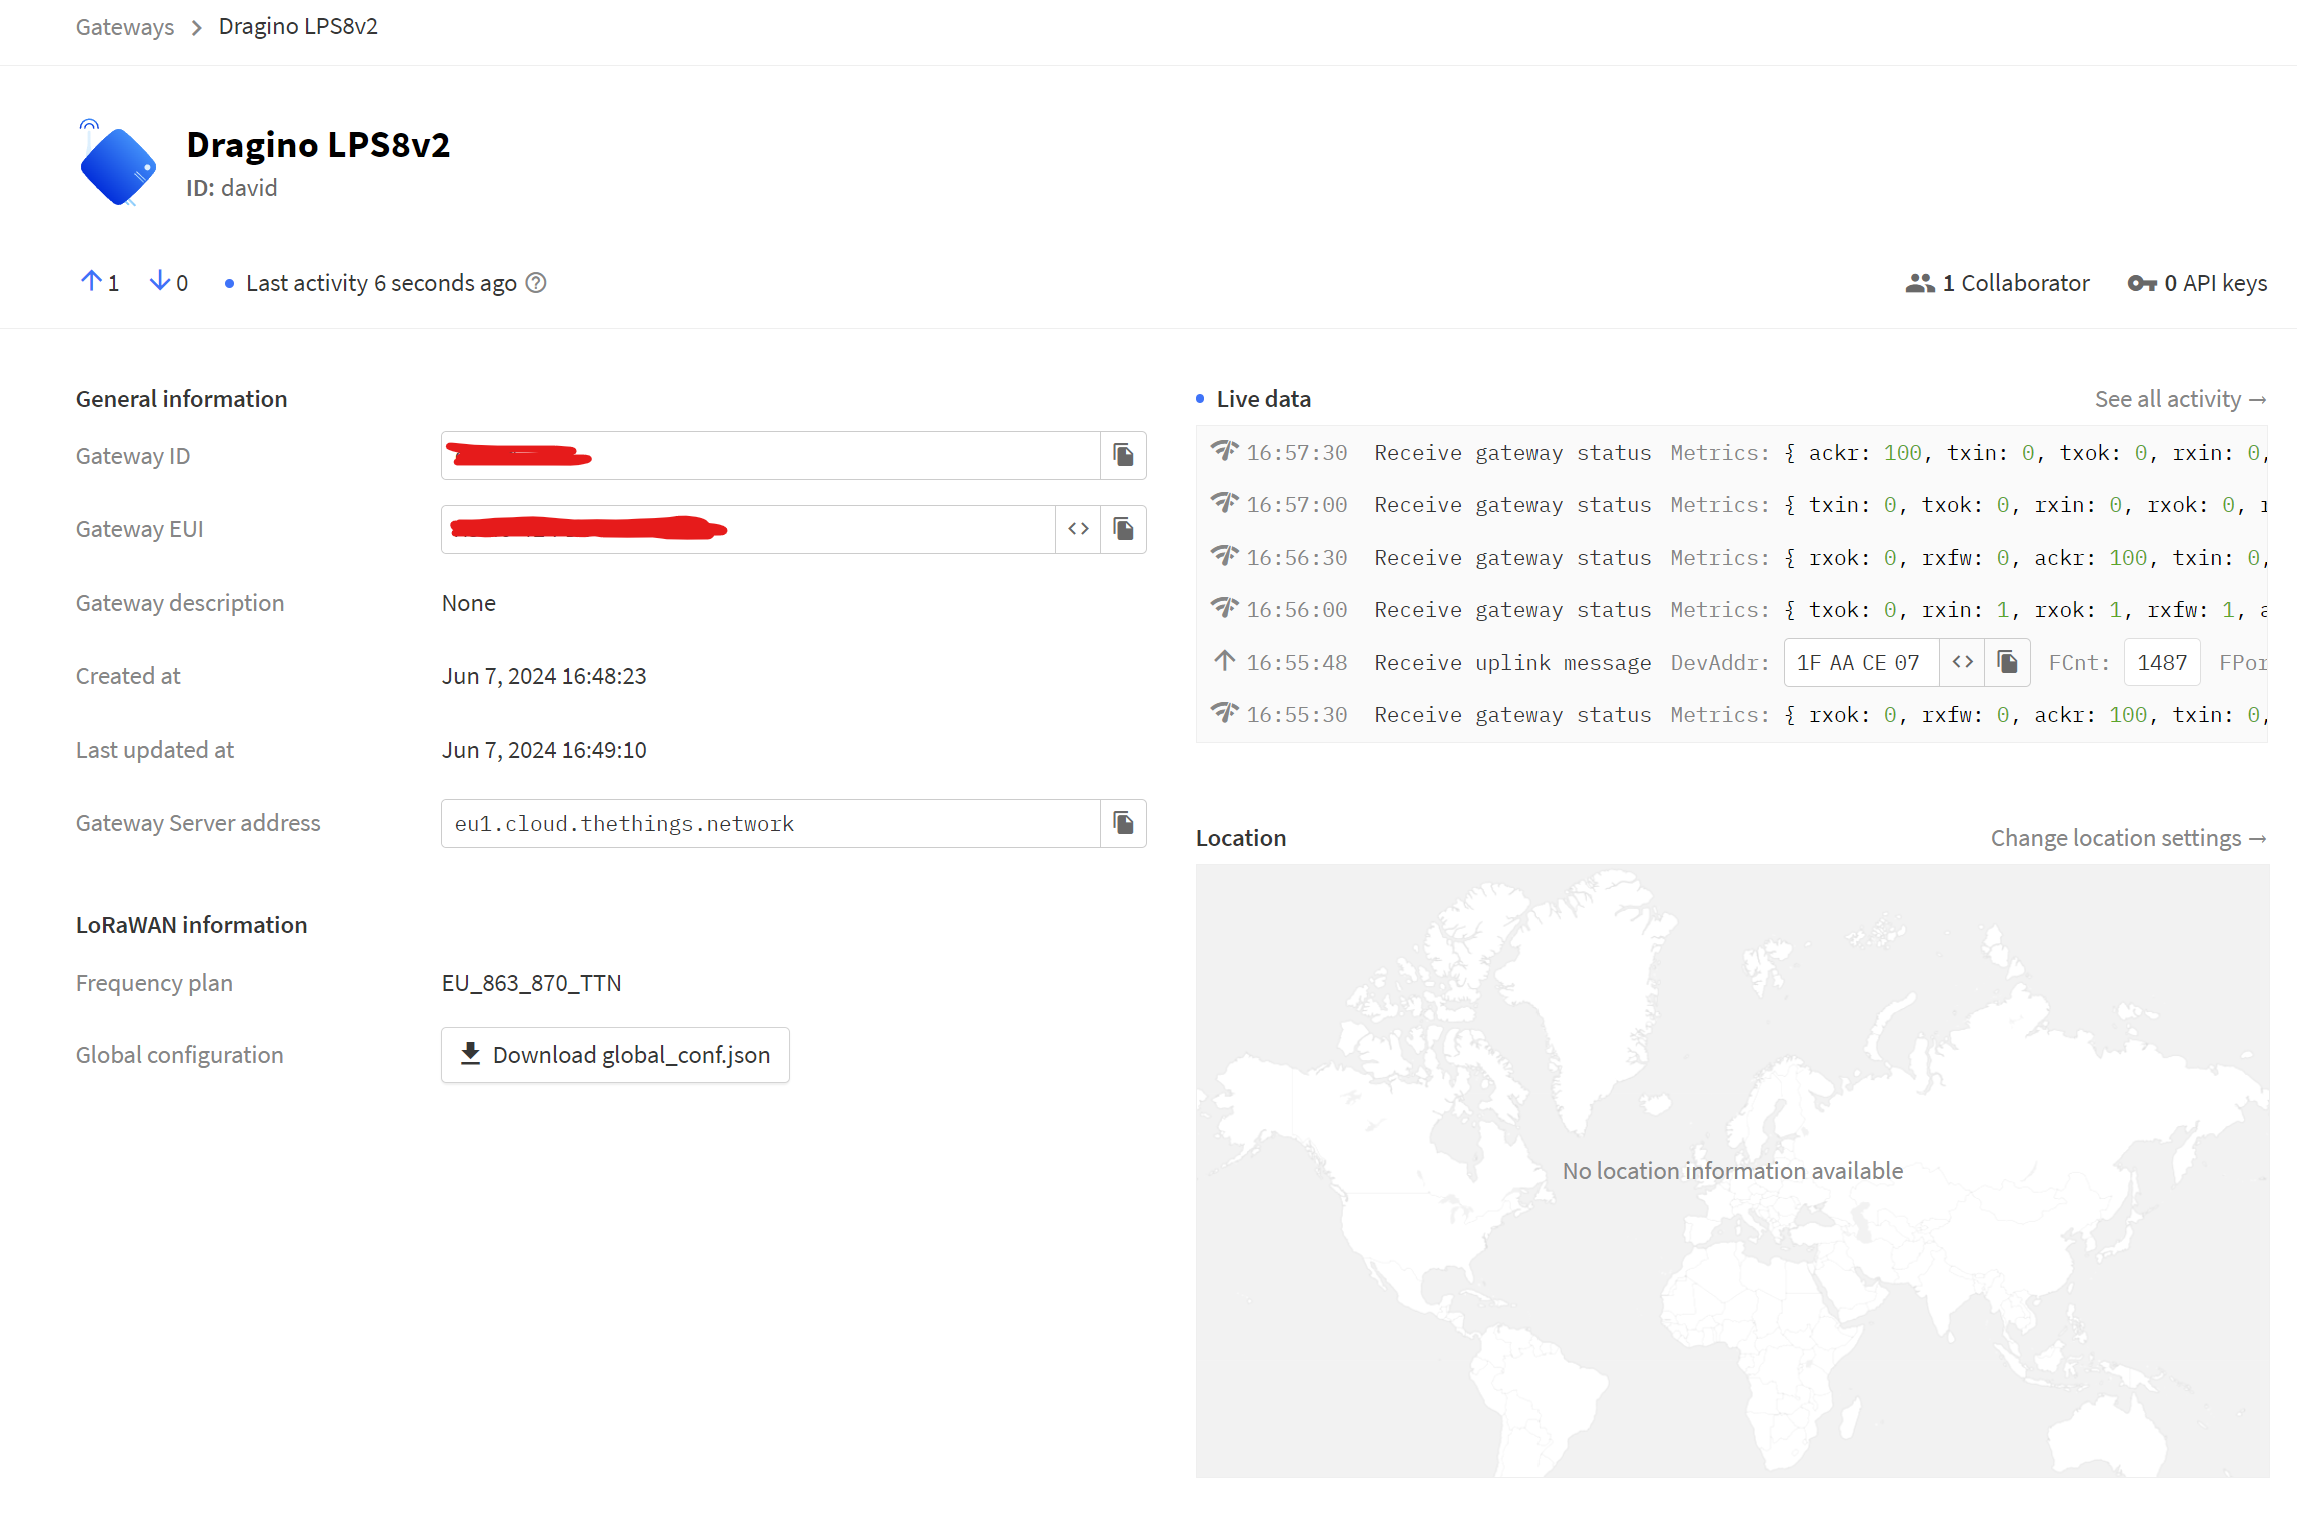The image size is (2297, 1524).
Task: Open the 1 Collaborator link
Action: coord(1997,283)
